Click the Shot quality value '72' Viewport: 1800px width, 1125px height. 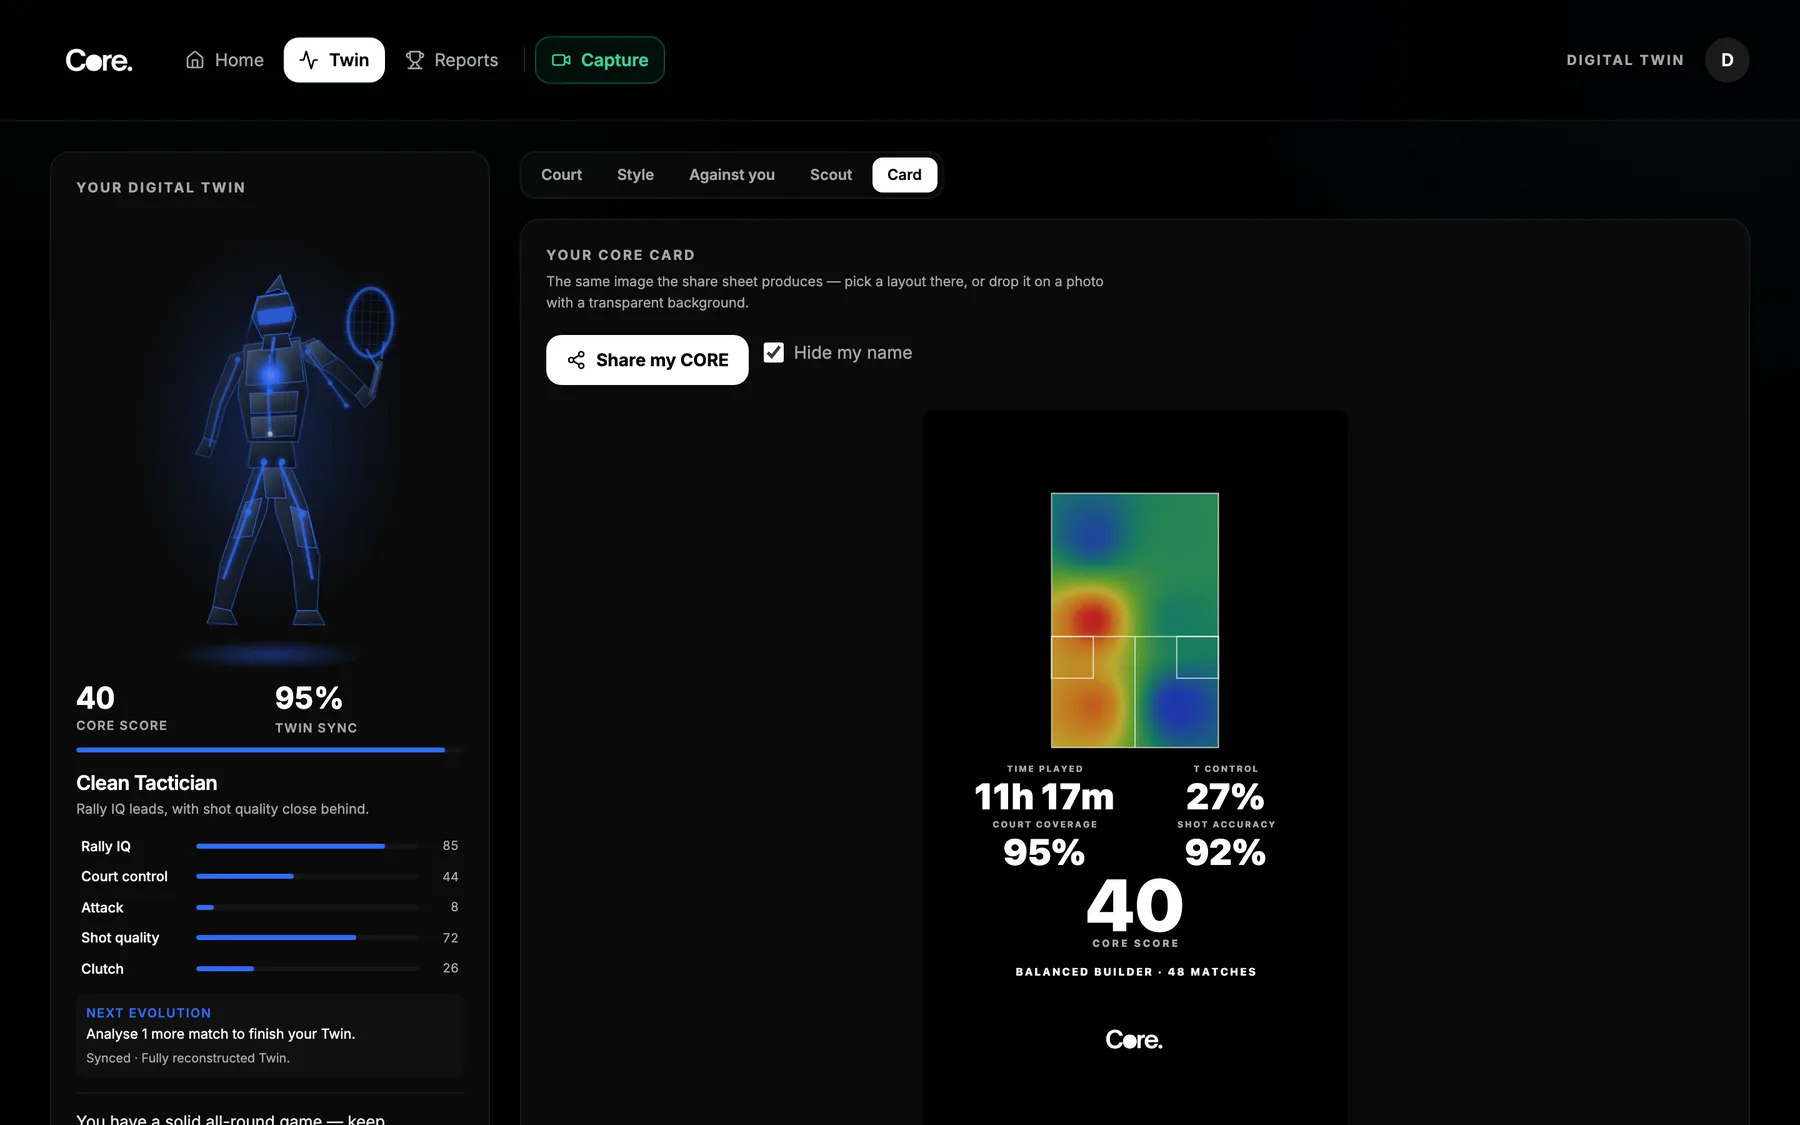point(450,938)
